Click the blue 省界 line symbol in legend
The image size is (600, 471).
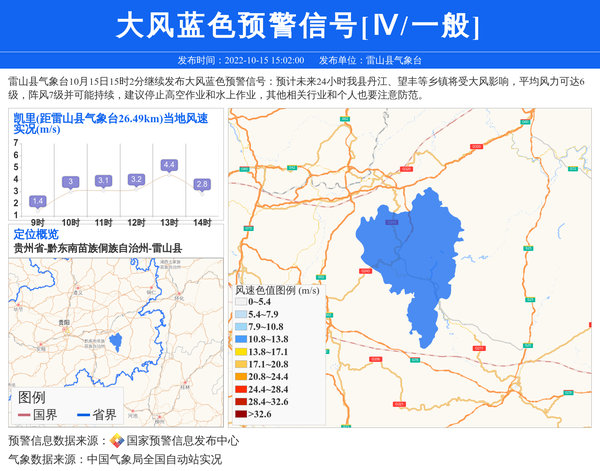(x=82, y=414)
